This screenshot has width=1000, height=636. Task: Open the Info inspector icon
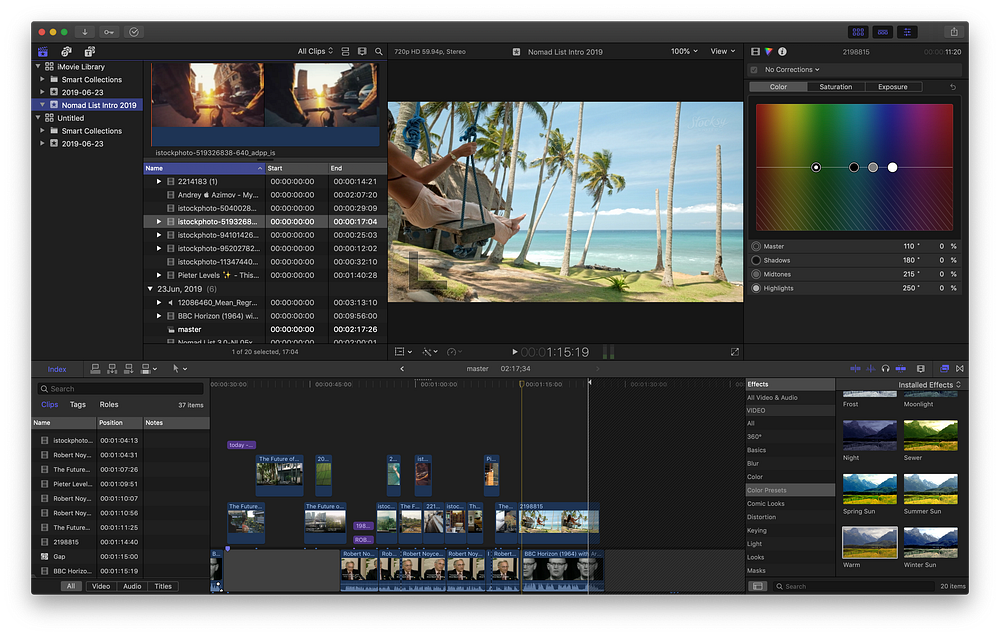coord(782,51)
